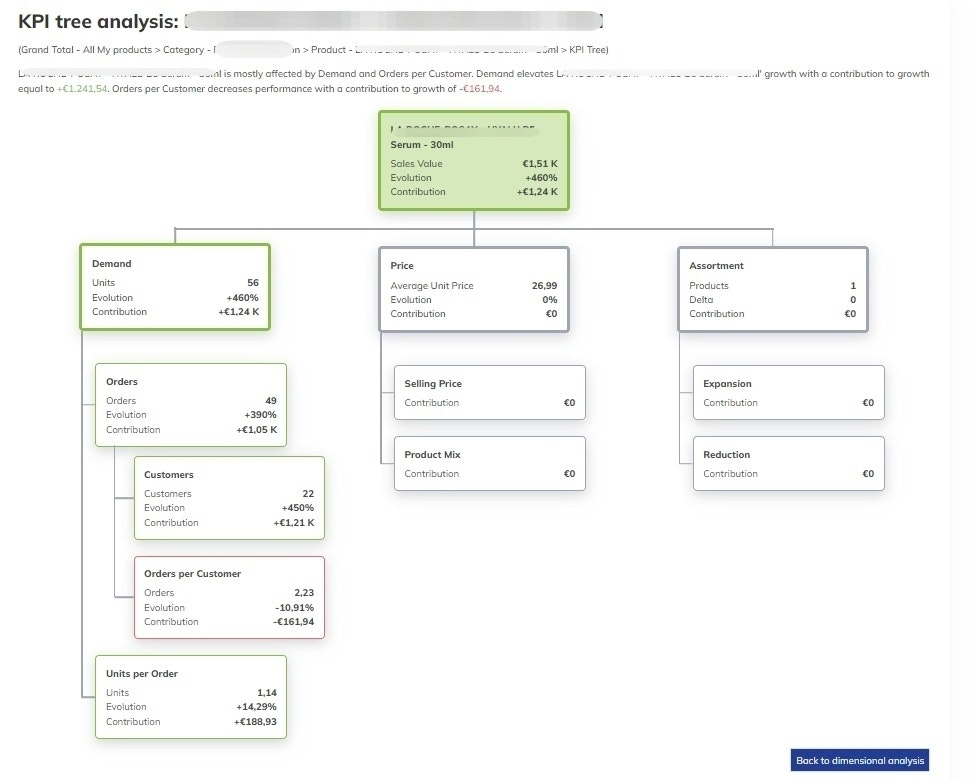Click the KPI tree analysis heading
The image size is (978, 781).
tap(99, 21)
